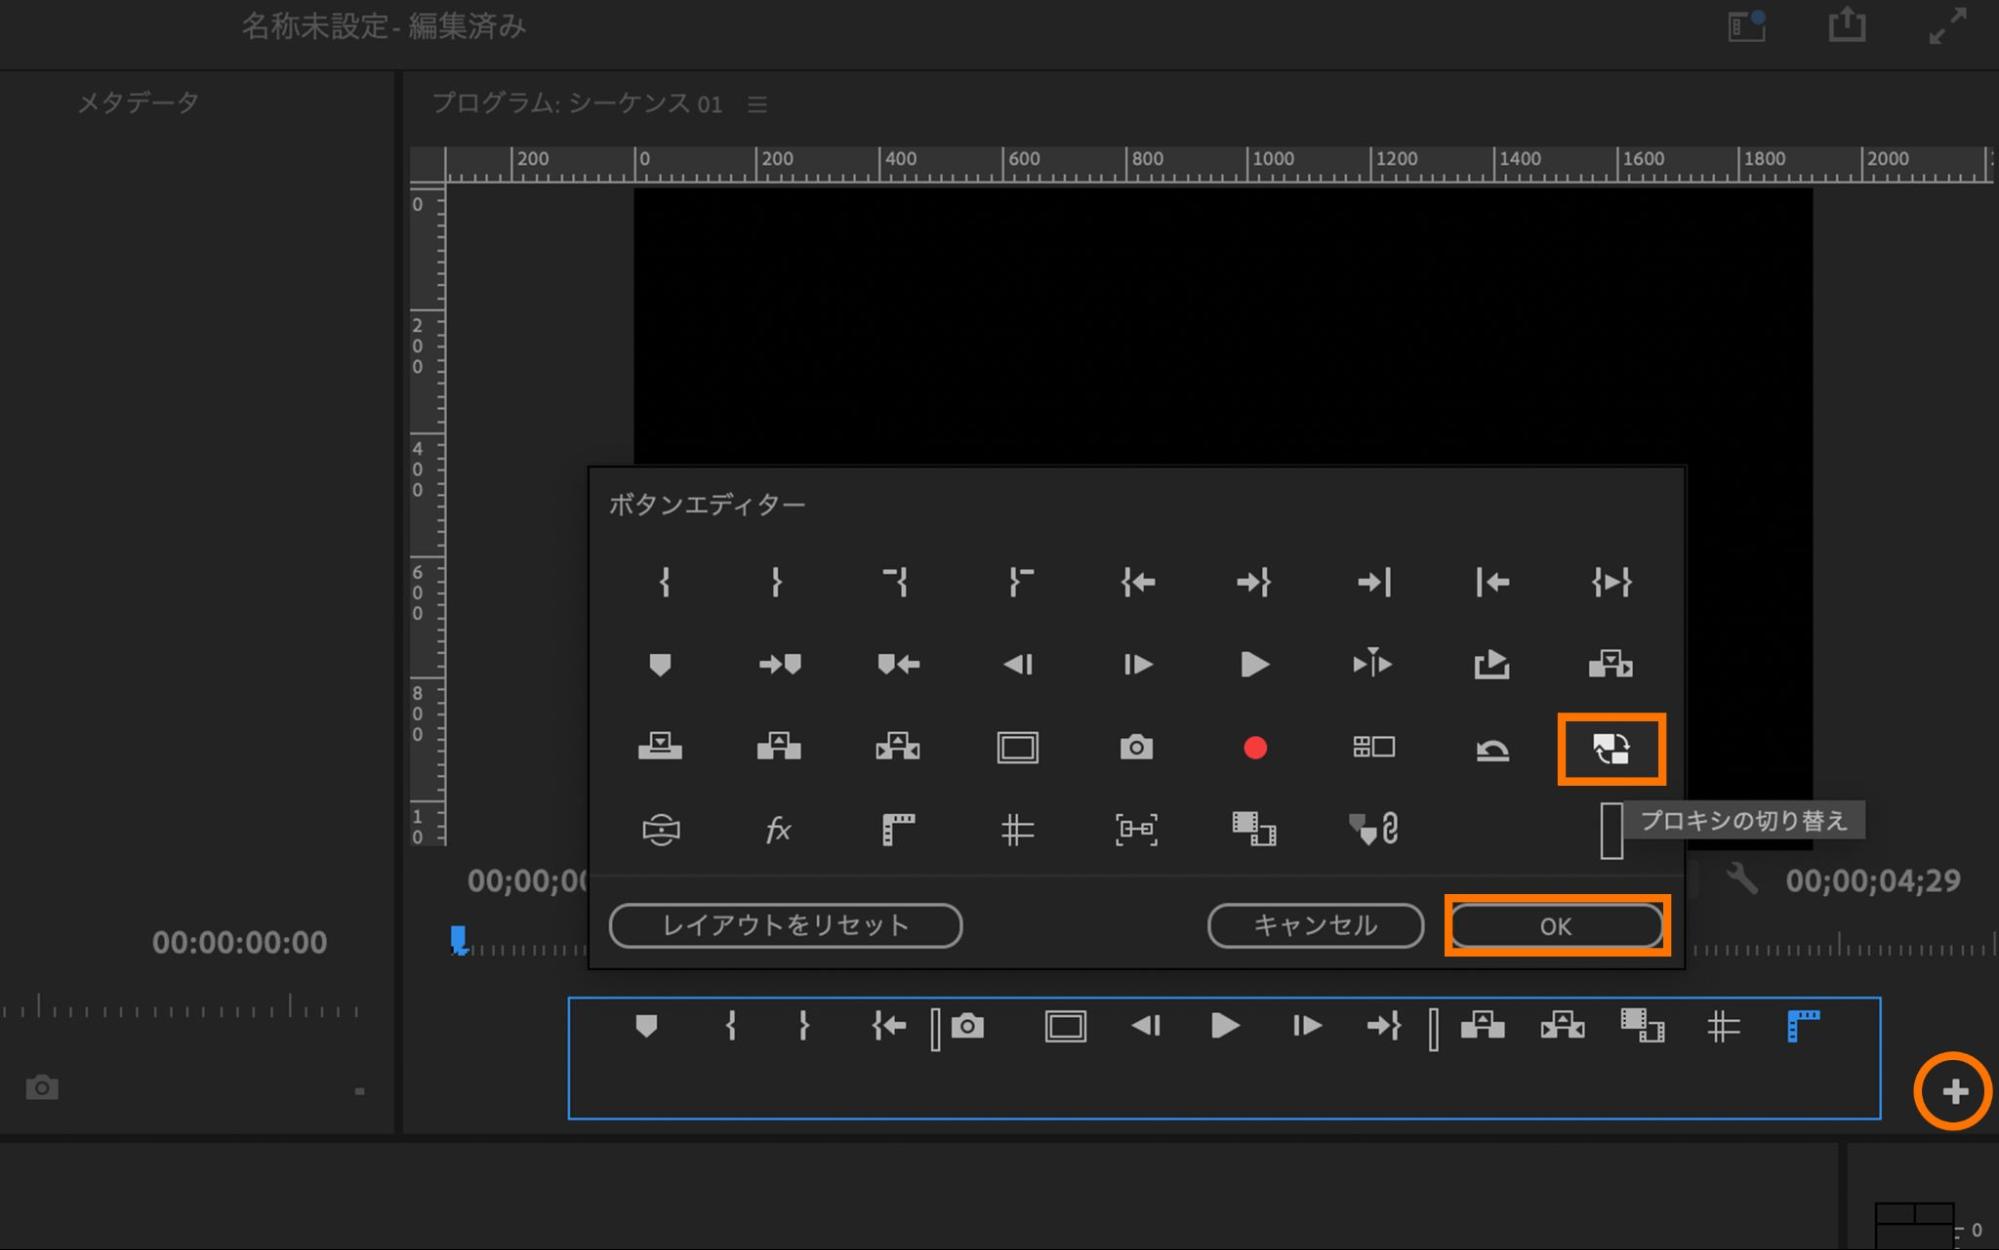This screenshot has width=1999, height=1250.
Task: Click the Cancel (キャンセル) button
Action: pyautogui.click(x=1314, y=926)
